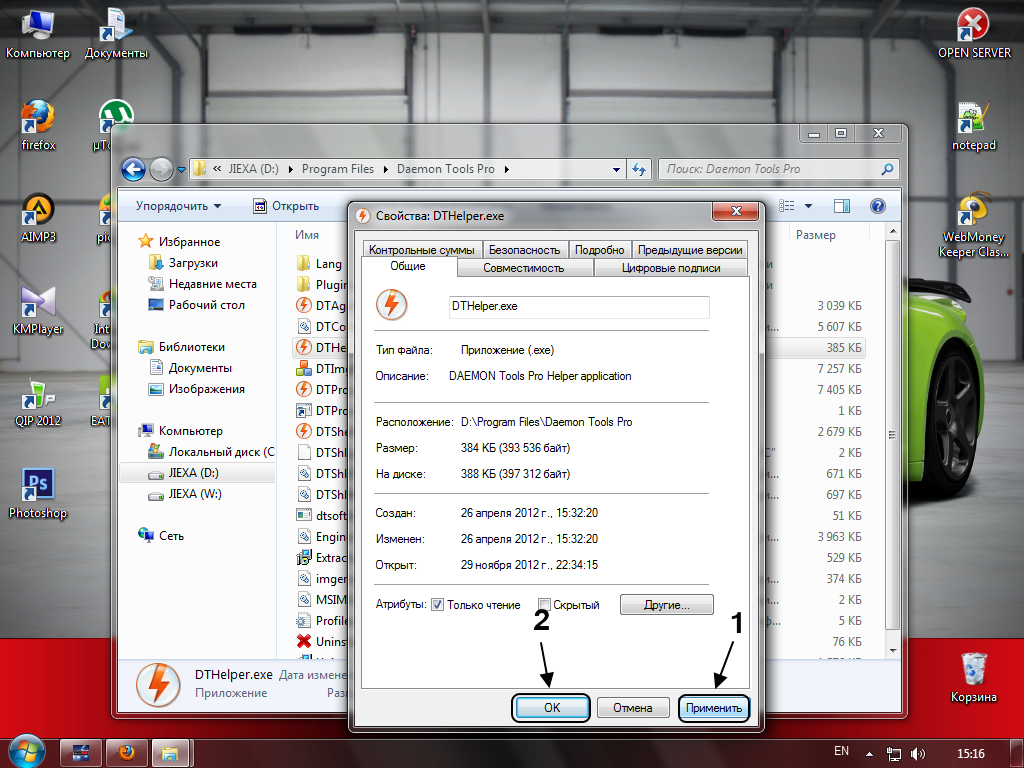Click the Размер column header

click(x=816, y=235)
